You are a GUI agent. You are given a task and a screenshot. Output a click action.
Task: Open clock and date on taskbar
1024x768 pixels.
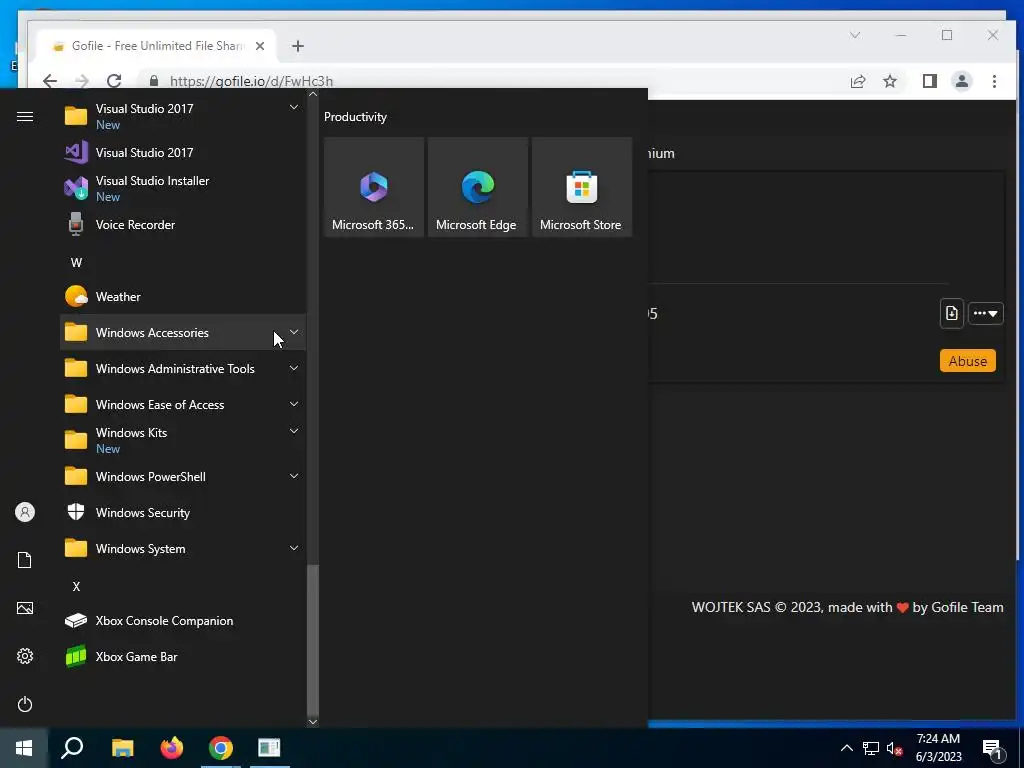[938, 748]
